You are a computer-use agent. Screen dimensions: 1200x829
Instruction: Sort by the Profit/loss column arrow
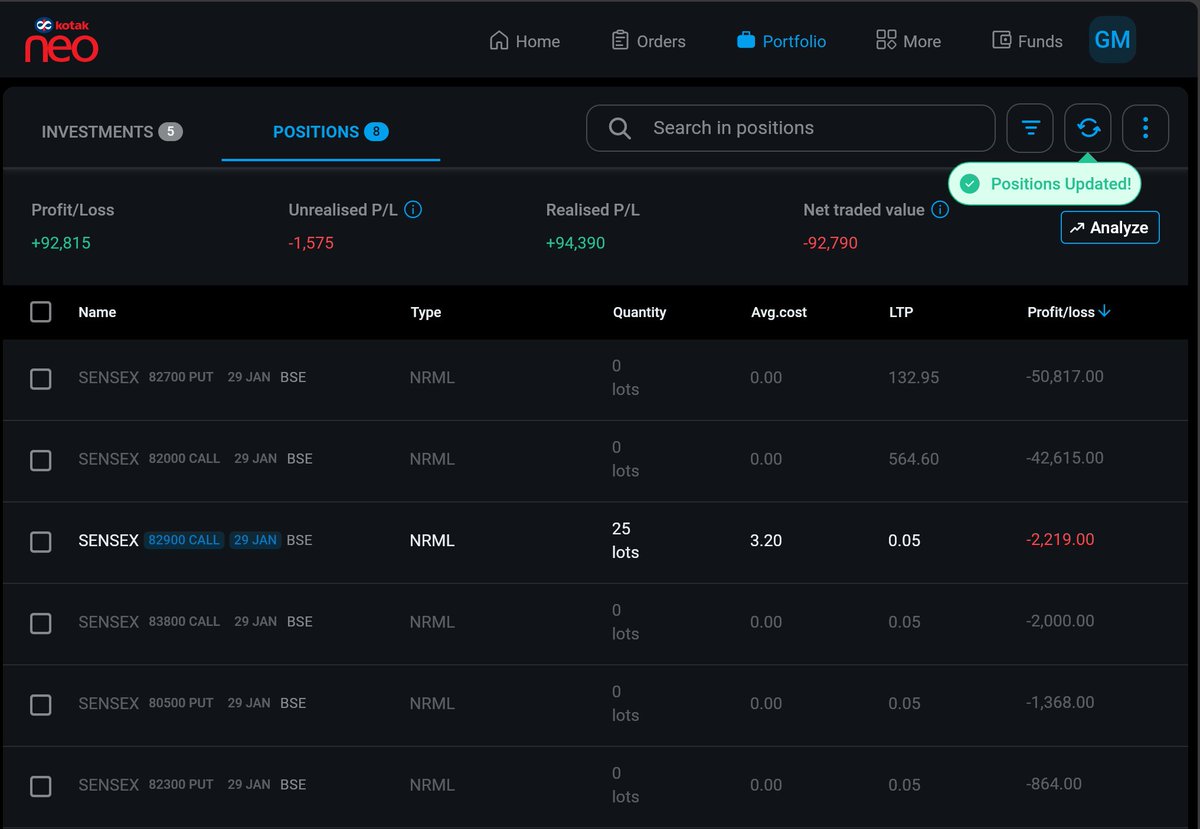click(x=1104, y=312)
